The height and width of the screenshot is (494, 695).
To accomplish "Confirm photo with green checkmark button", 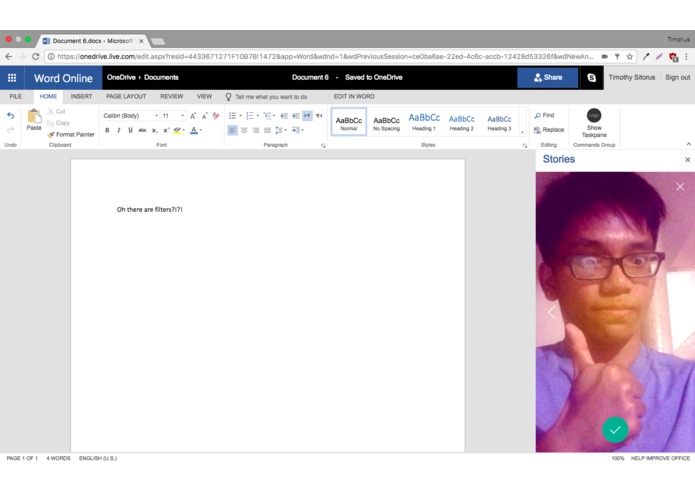I will [x=615, y=429].
